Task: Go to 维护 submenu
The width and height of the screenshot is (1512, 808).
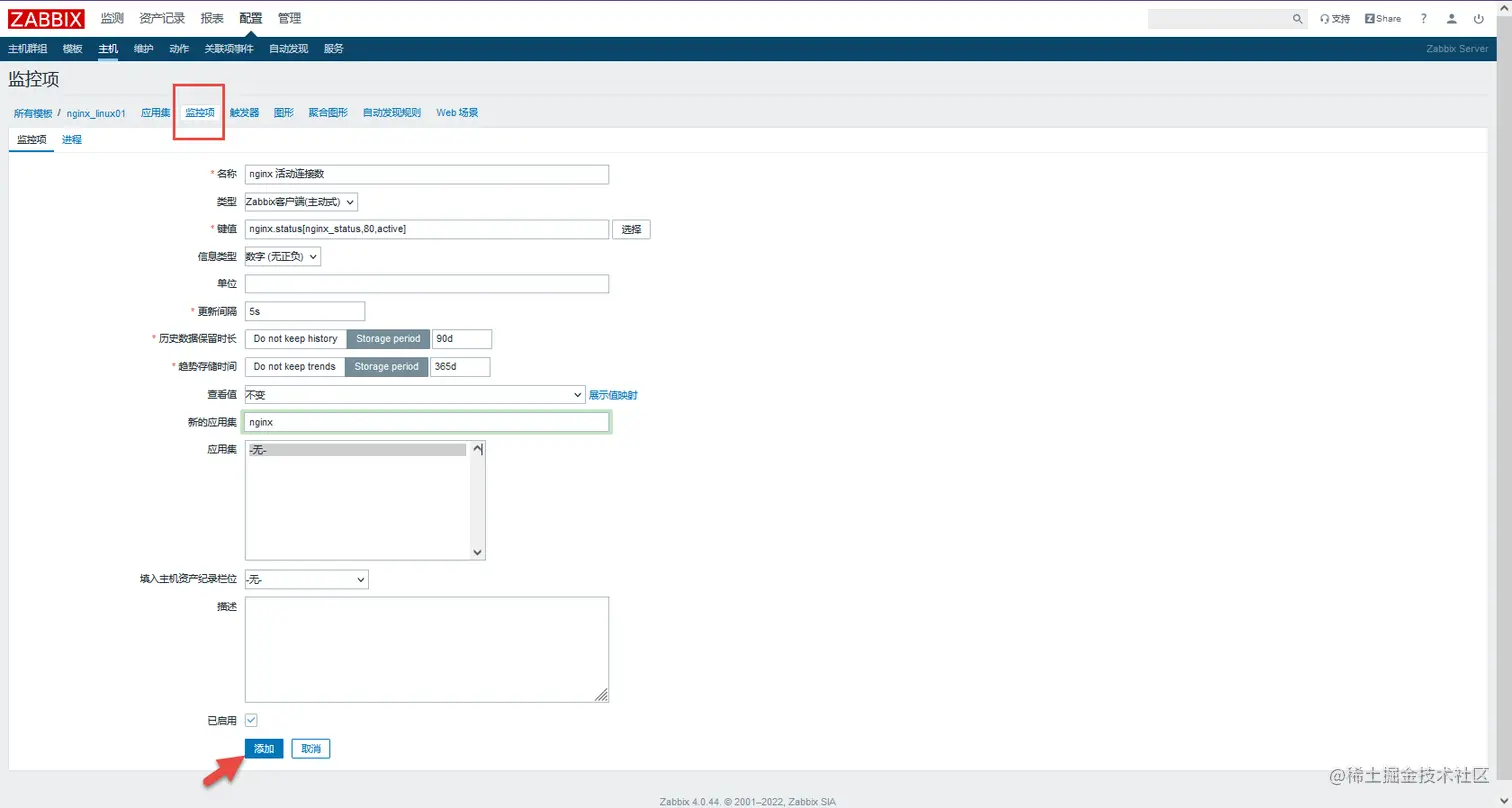Action: click(143, 49)
